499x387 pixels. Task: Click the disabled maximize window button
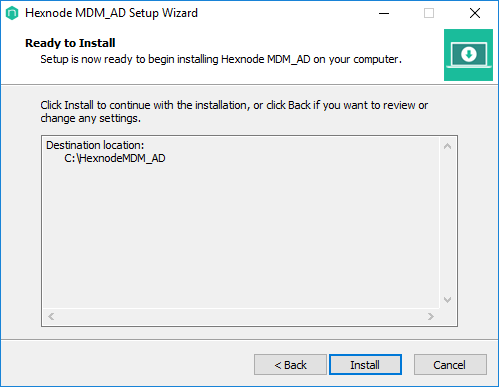pyautogui.click(x=429, y=13)
